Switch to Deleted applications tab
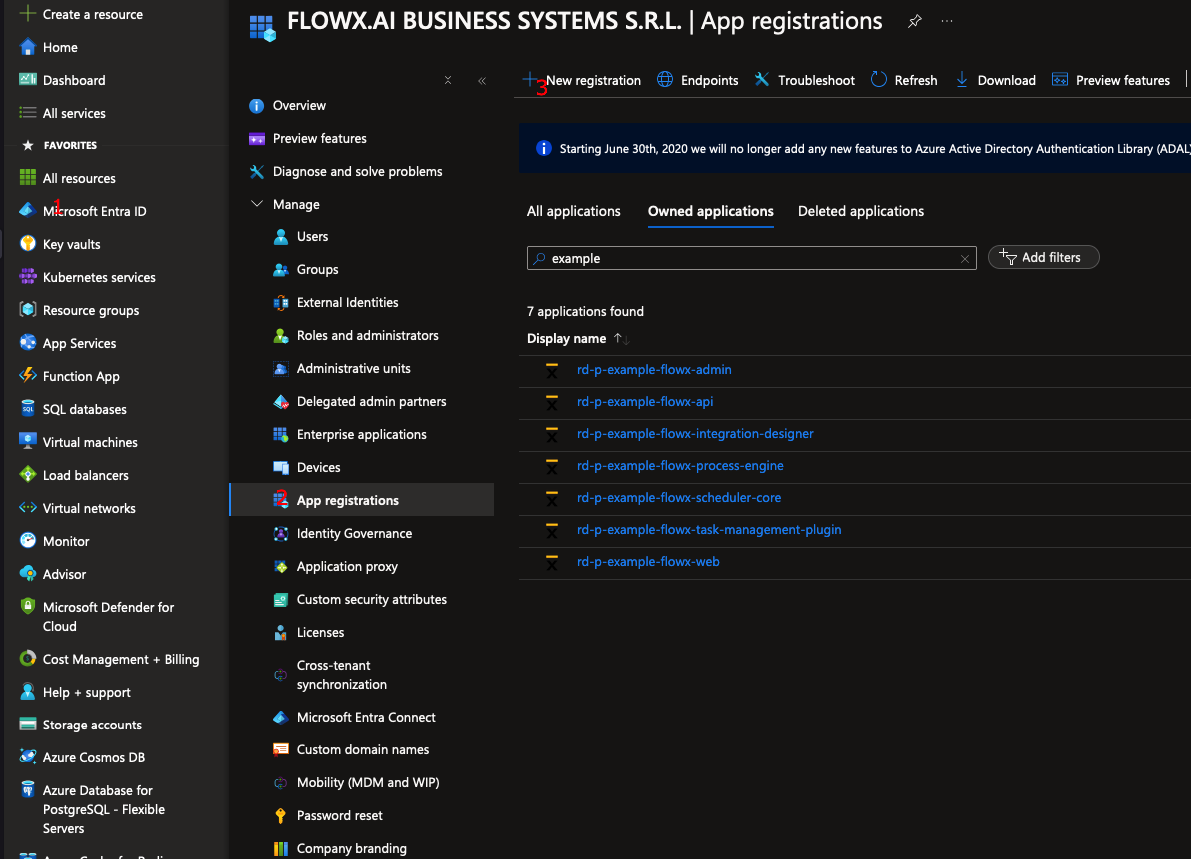 [861, 211]
